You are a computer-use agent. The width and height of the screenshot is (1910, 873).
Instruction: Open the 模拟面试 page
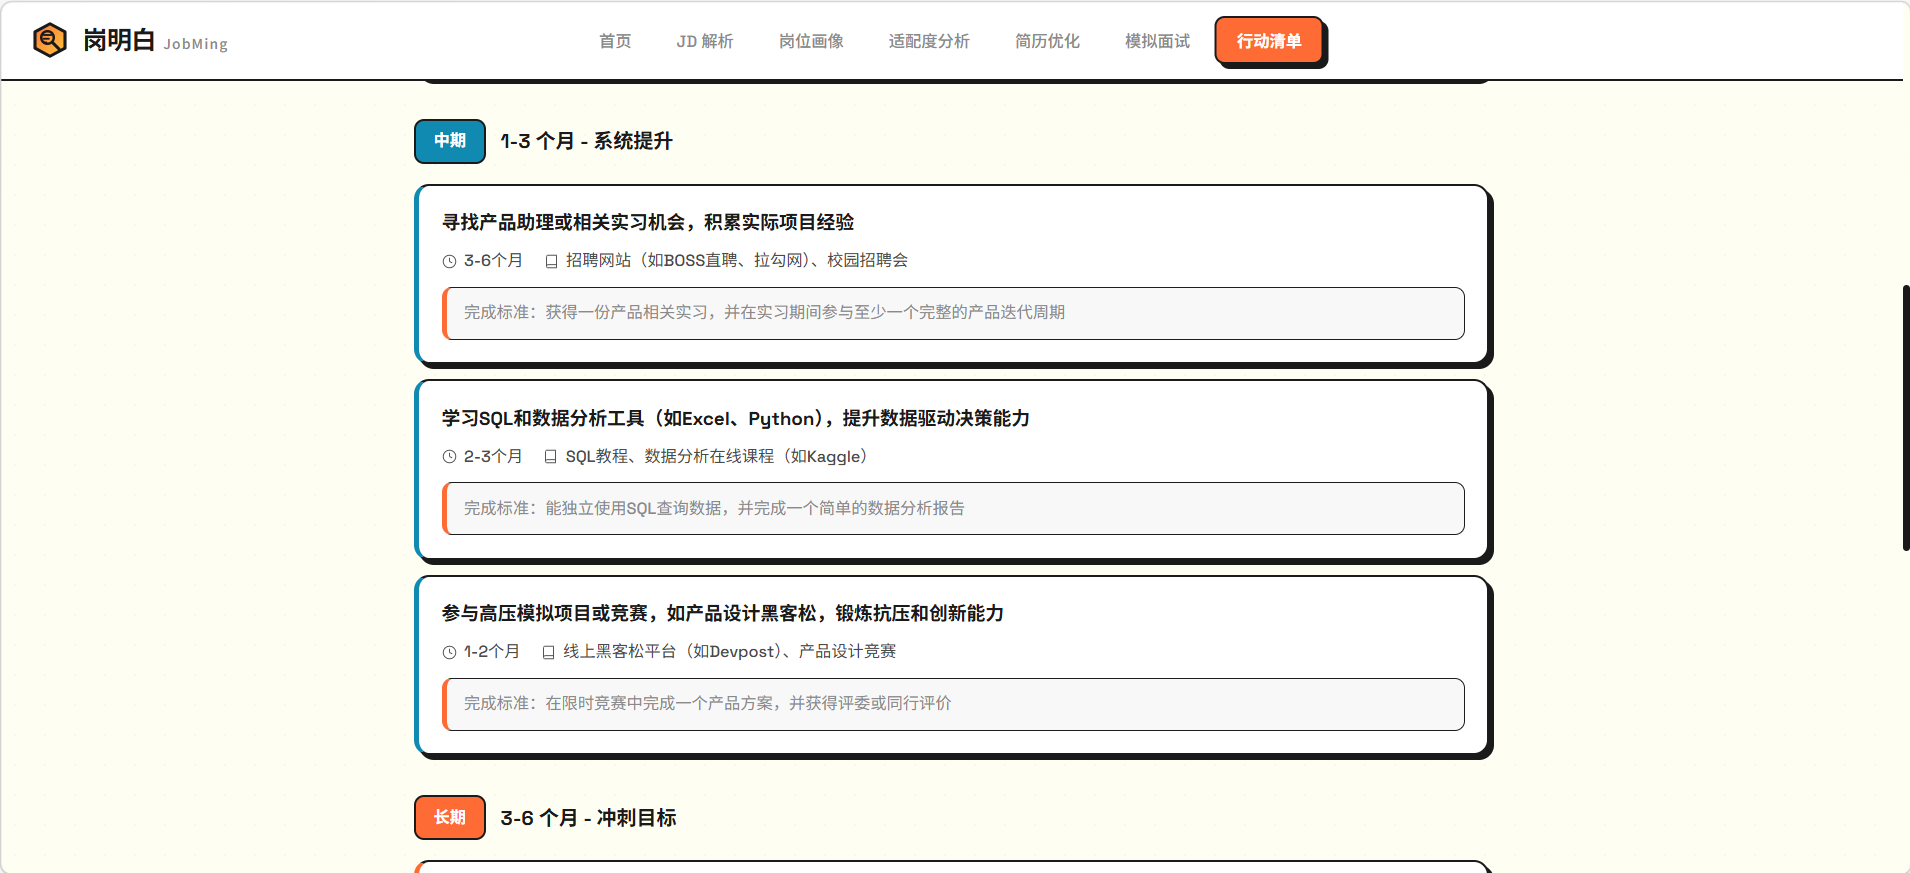[1157, 41]
